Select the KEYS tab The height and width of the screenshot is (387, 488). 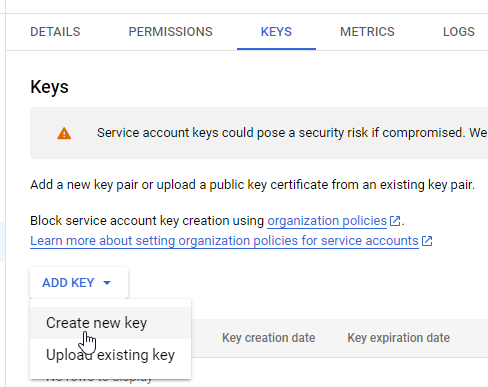click(276, 32)
